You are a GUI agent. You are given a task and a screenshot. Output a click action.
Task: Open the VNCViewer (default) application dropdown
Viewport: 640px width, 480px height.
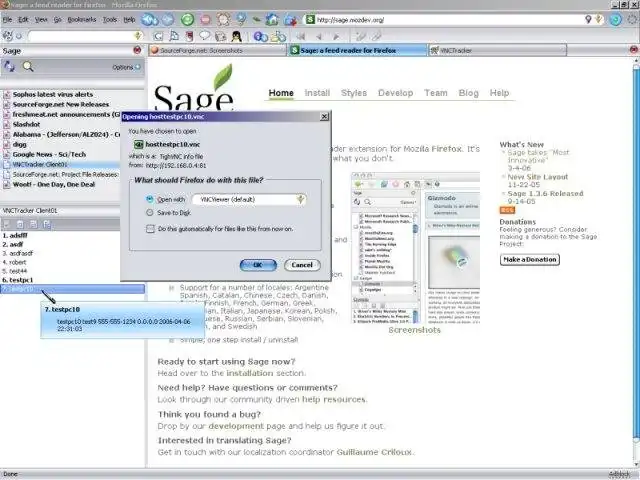tap(249, 199)
